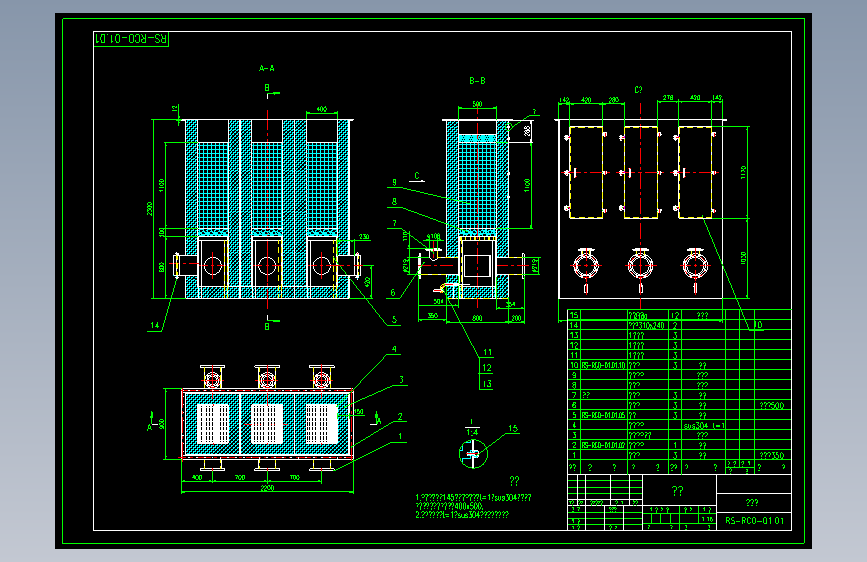Click the upper B cutting-plane mark
This screenshot has height=562, width=867.
(267, 88)
